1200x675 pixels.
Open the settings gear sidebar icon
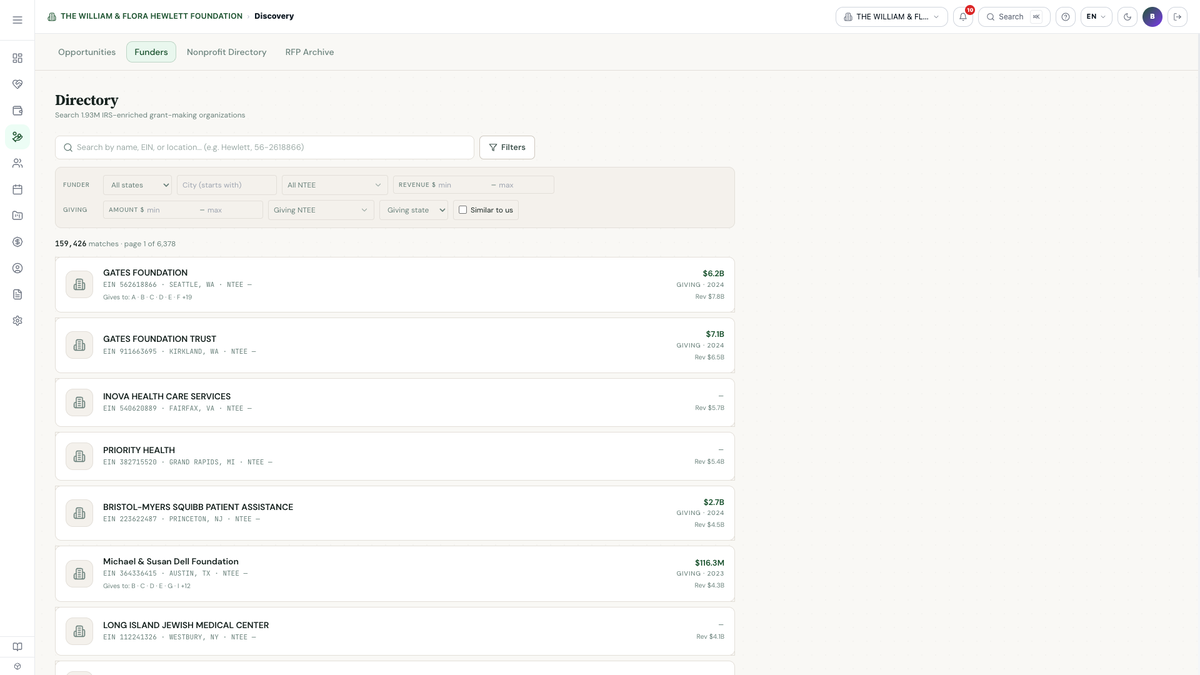pos(17,321)
